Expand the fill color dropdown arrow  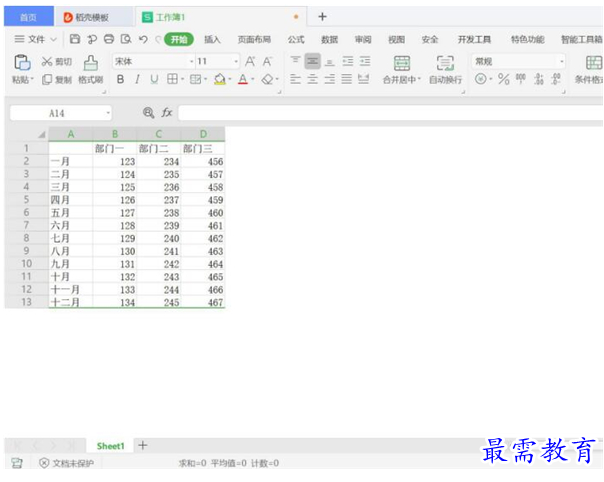[230, 79]
